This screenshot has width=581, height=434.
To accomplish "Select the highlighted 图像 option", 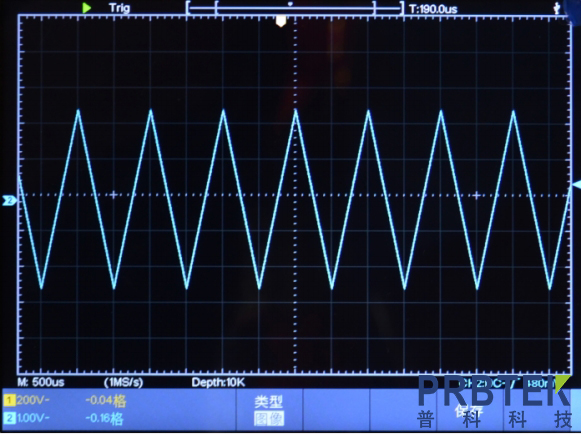I will [269, 419].
